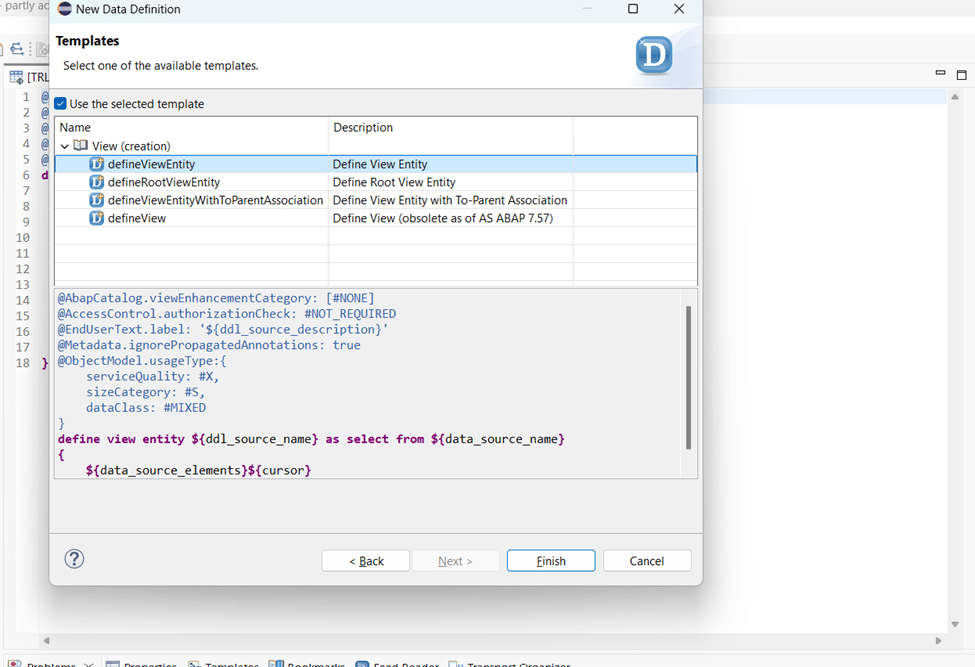Minimize the editor area pane
Screen dimensions: 975x667
[x=940, y=74]
